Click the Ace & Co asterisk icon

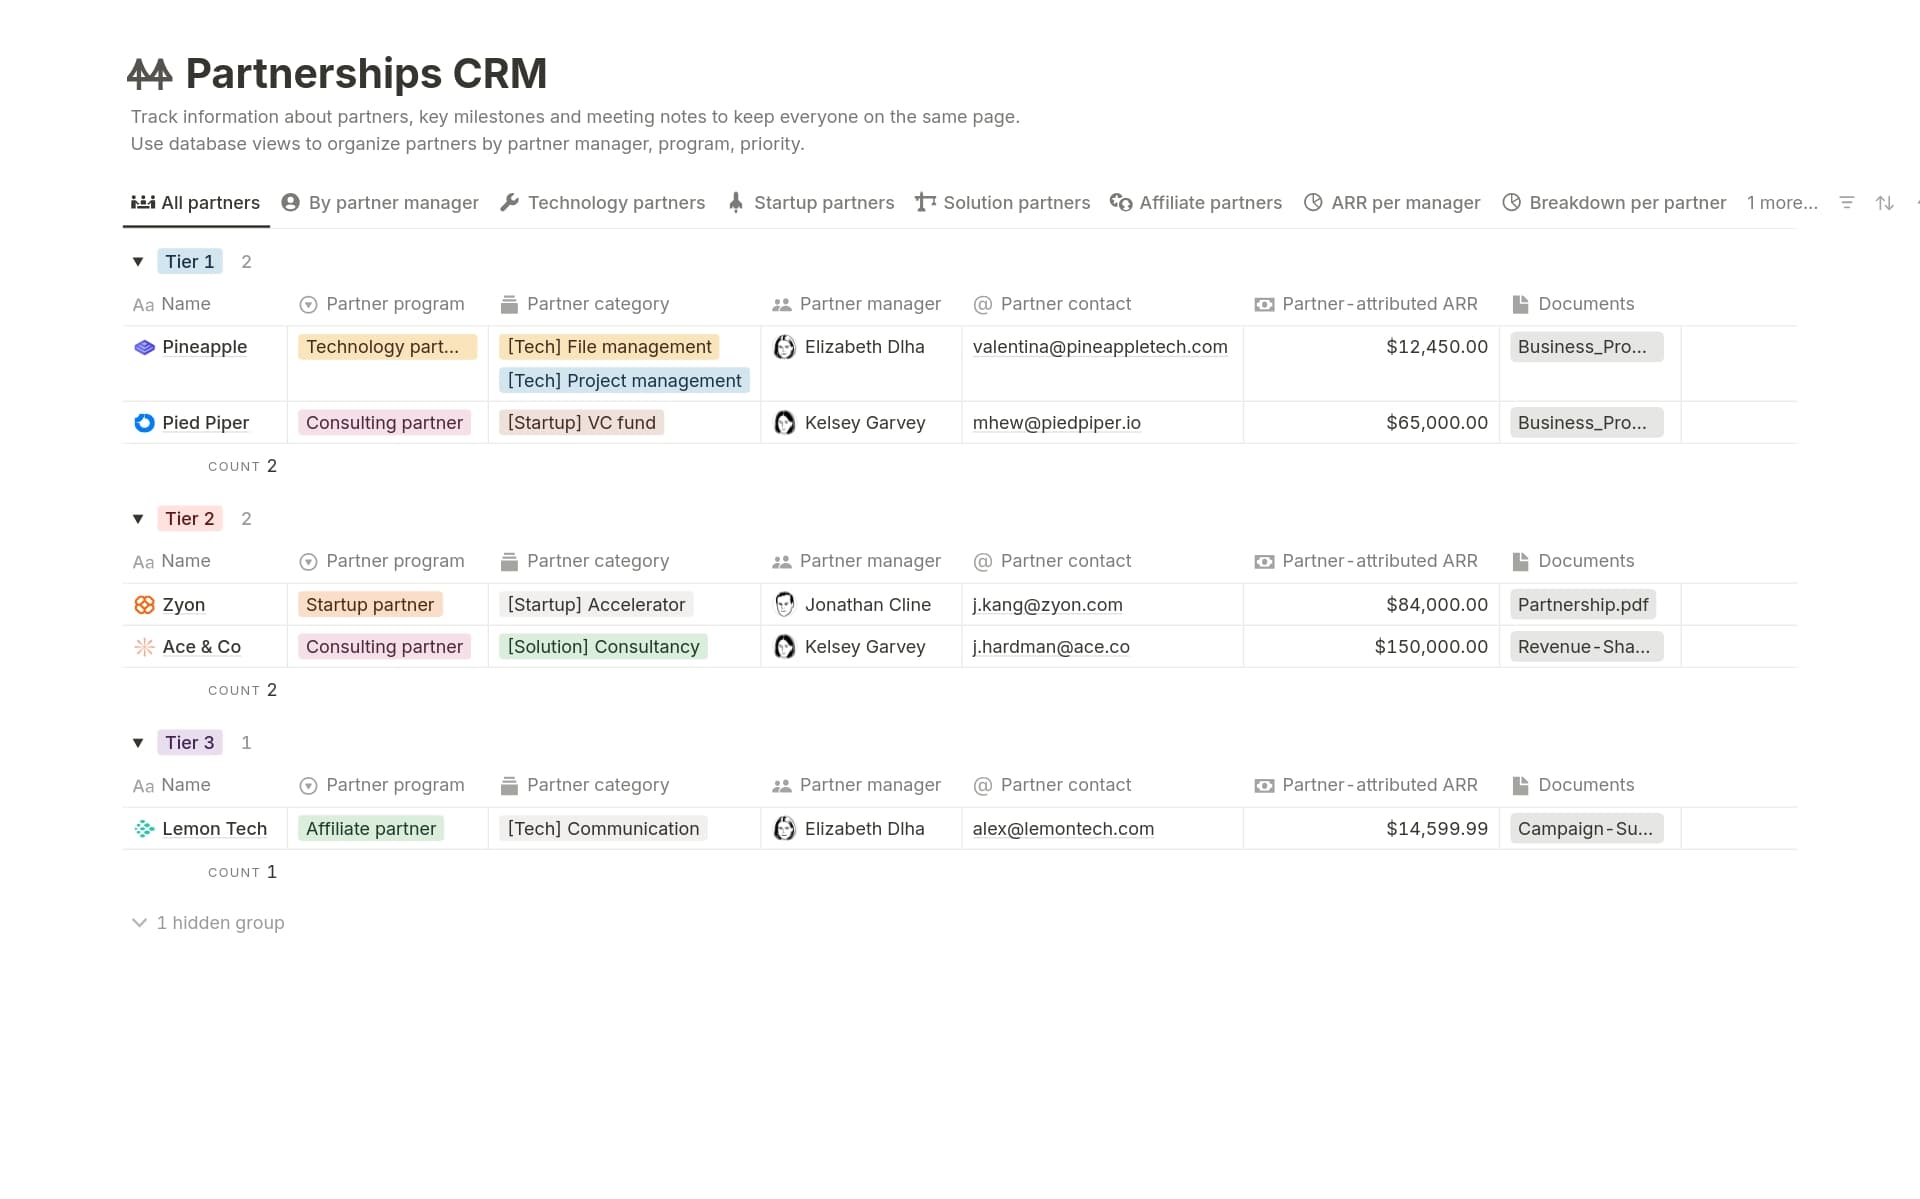(x=144, y=647)
